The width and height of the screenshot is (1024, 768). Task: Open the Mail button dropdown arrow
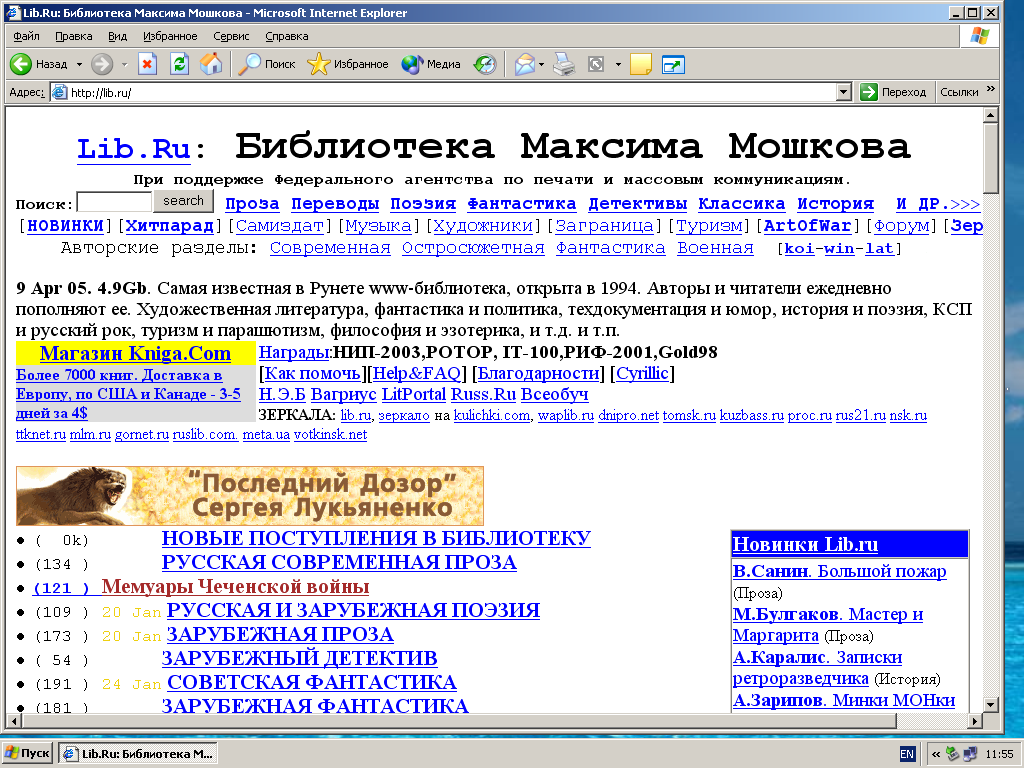pyautogui.click(x=541, y=64)
